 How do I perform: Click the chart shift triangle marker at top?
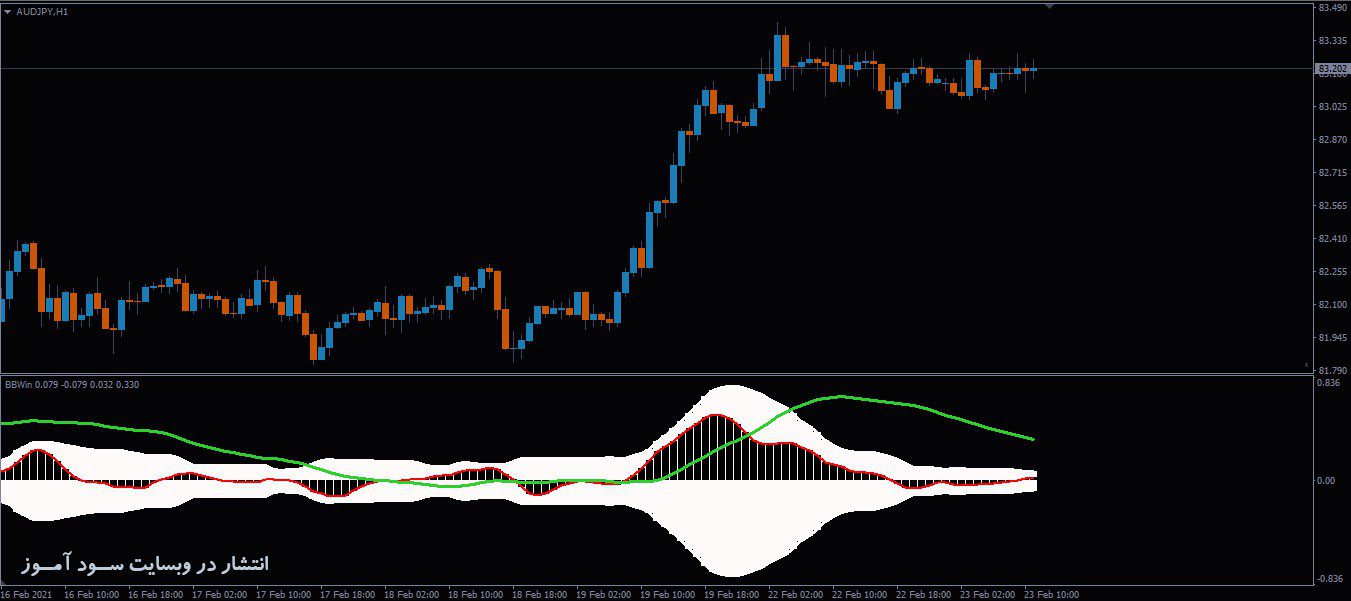[x=1049, y=7]
